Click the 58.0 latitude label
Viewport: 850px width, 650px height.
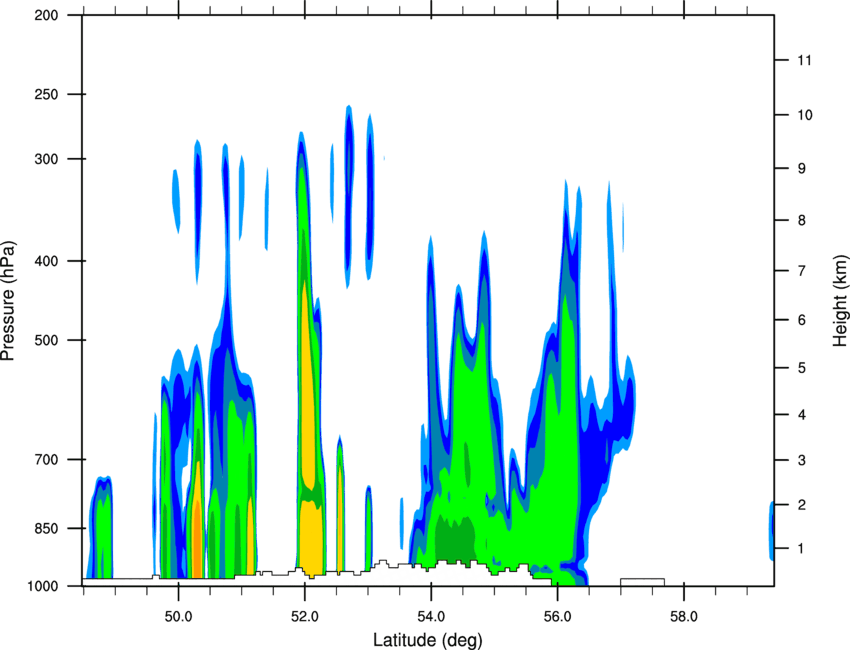click(684, 617)
